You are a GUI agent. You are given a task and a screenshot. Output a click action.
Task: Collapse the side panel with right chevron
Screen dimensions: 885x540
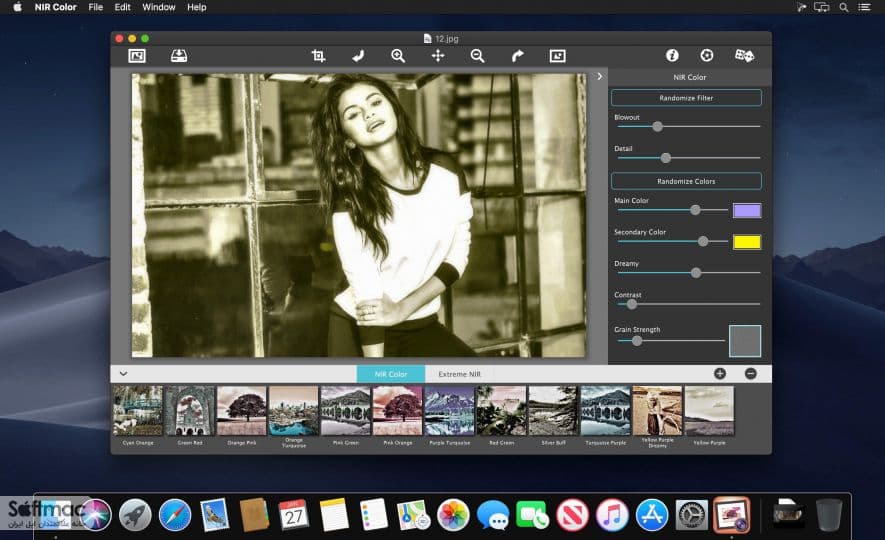coord(599,76)
